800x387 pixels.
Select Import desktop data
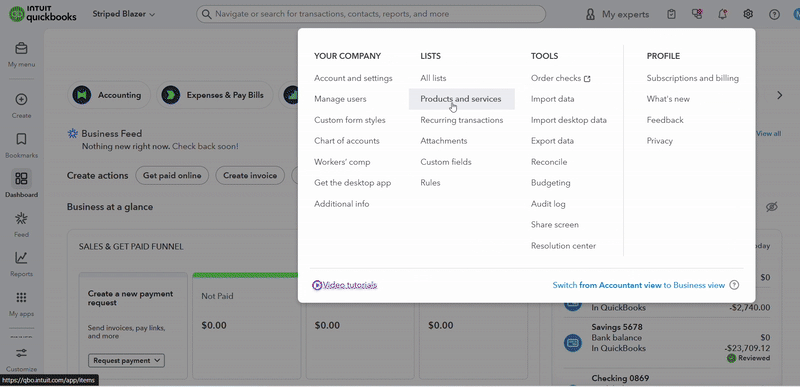point(568,120)
